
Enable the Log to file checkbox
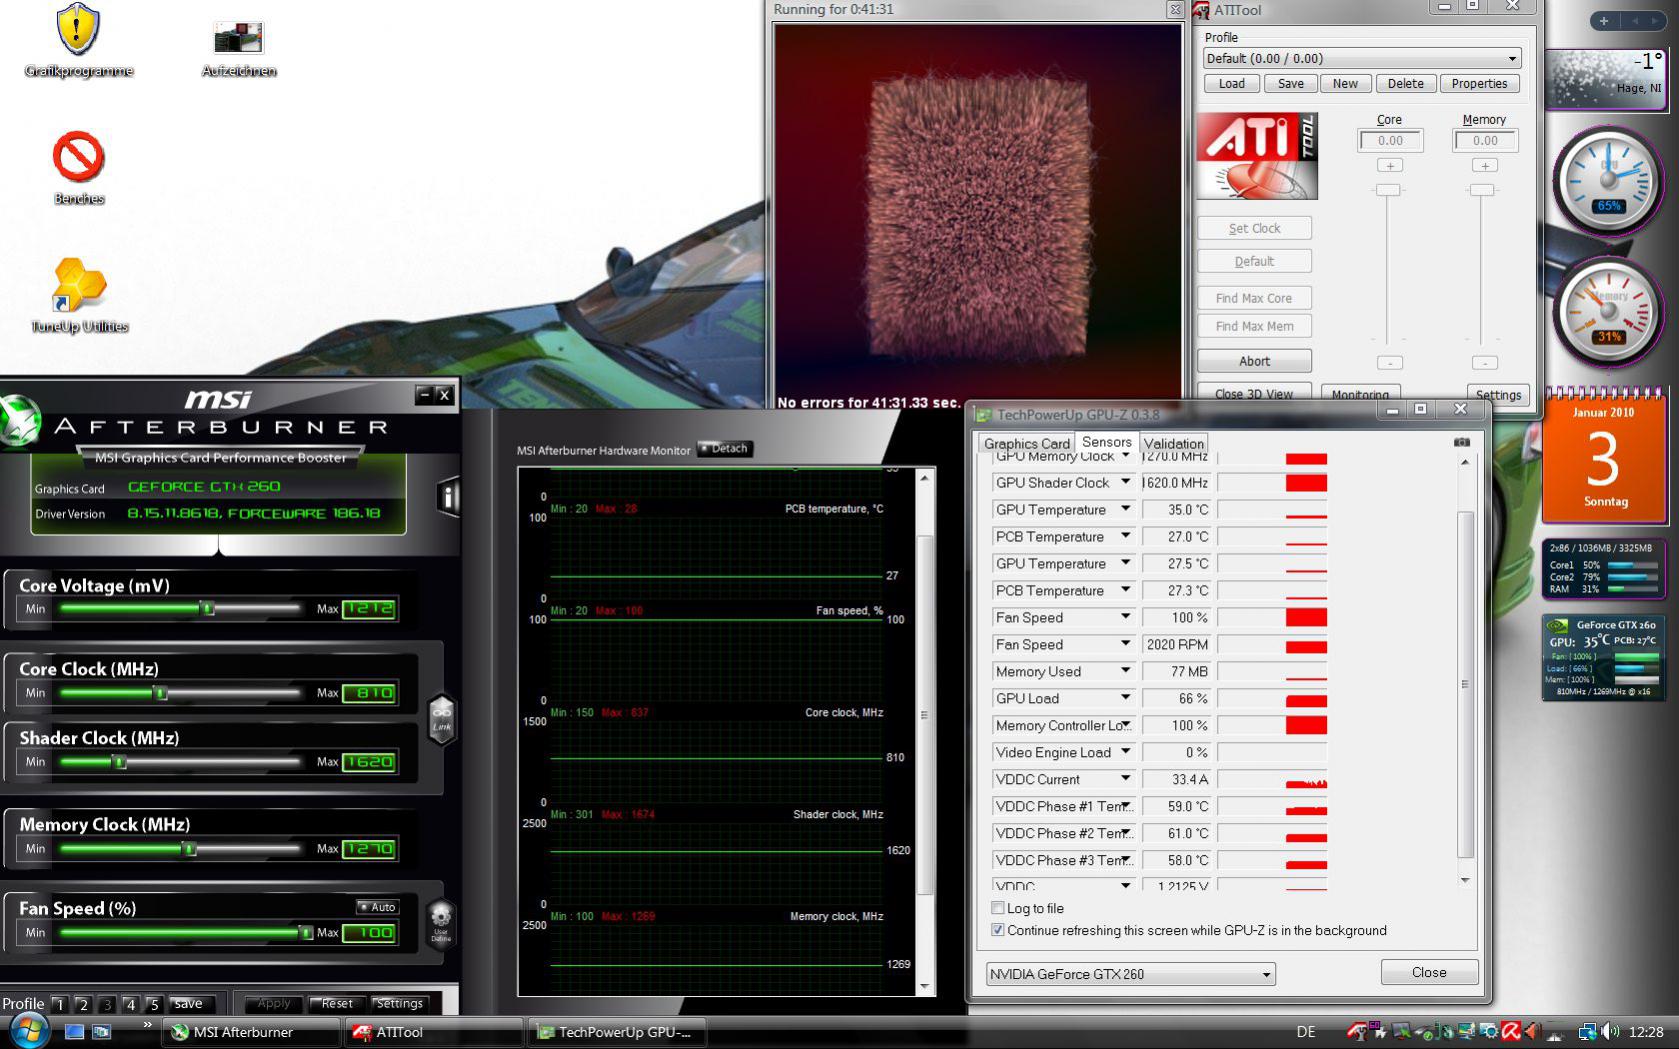(997, 908)
